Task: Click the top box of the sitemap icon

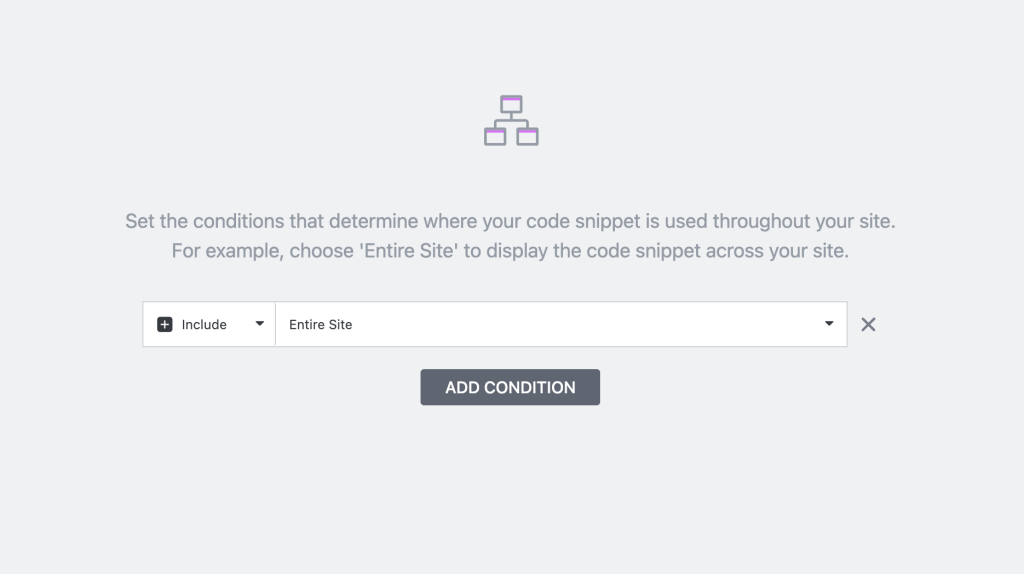Action: (511, 103)
